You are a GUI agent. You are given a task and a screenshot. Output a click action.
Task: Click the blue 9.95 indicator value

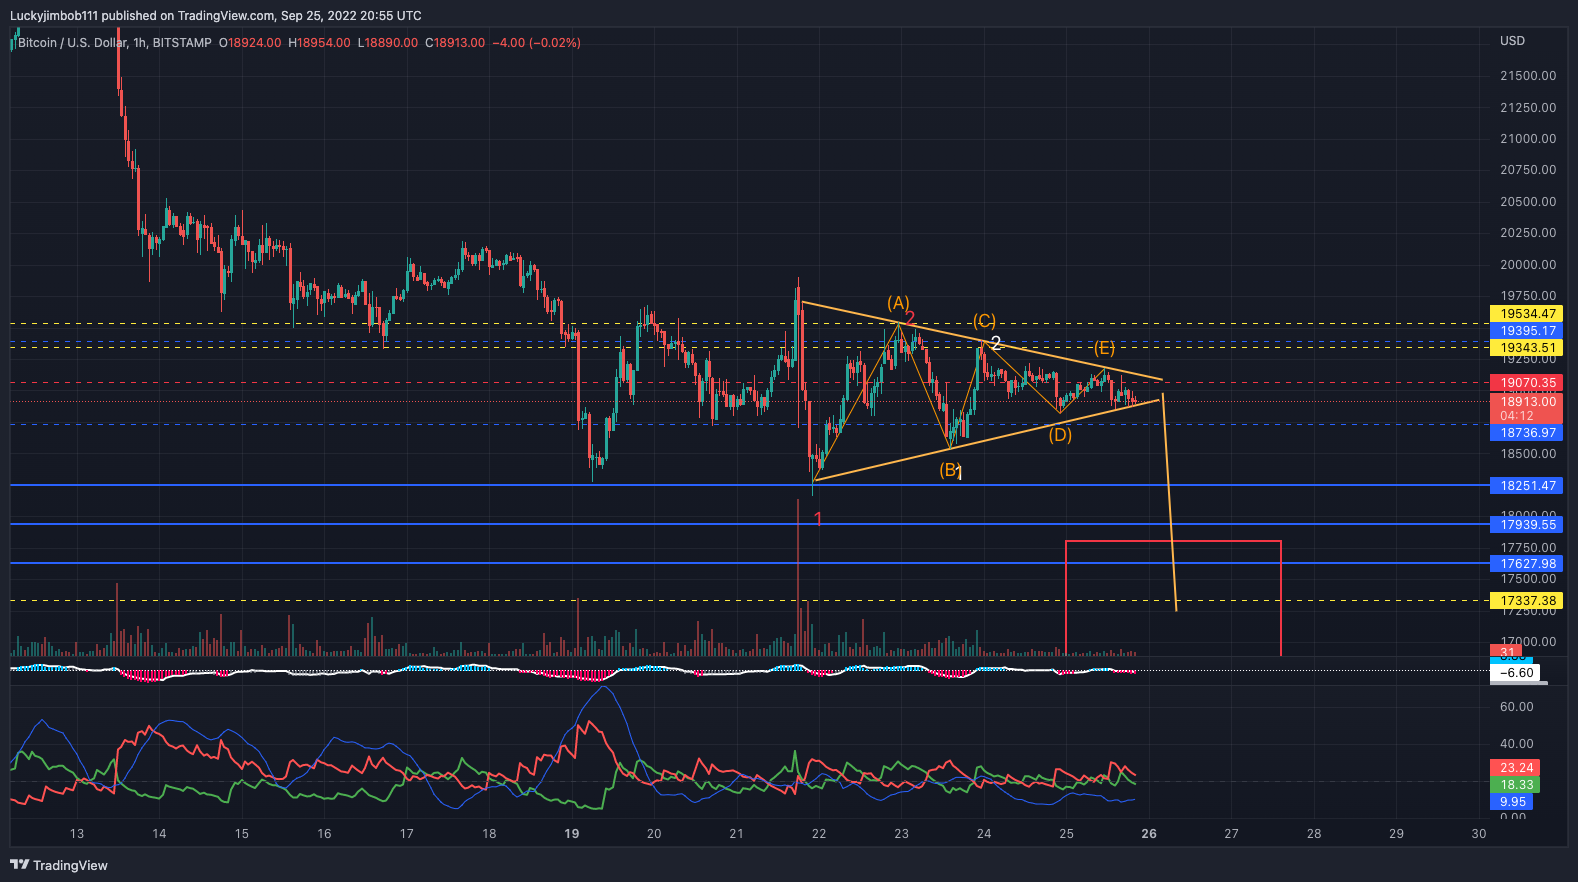(x=1512, y=802)
